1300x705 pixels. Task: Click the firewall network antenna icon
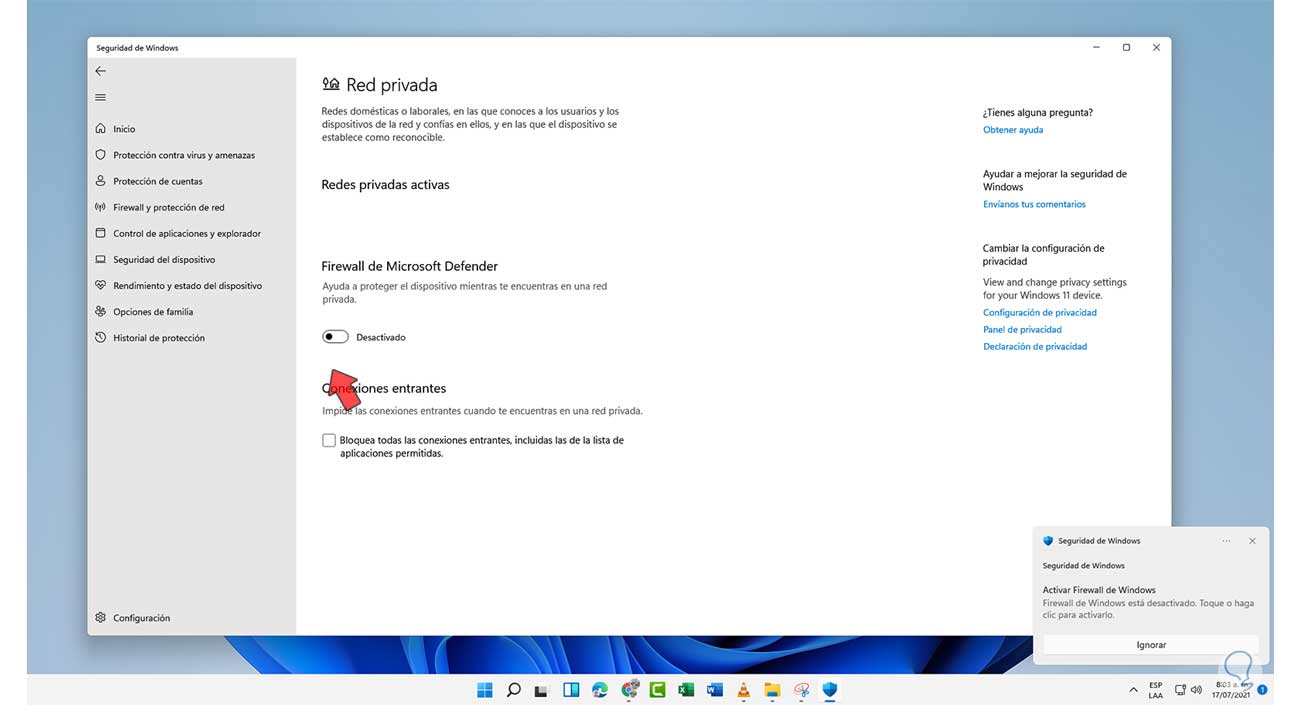click(100, 207)
